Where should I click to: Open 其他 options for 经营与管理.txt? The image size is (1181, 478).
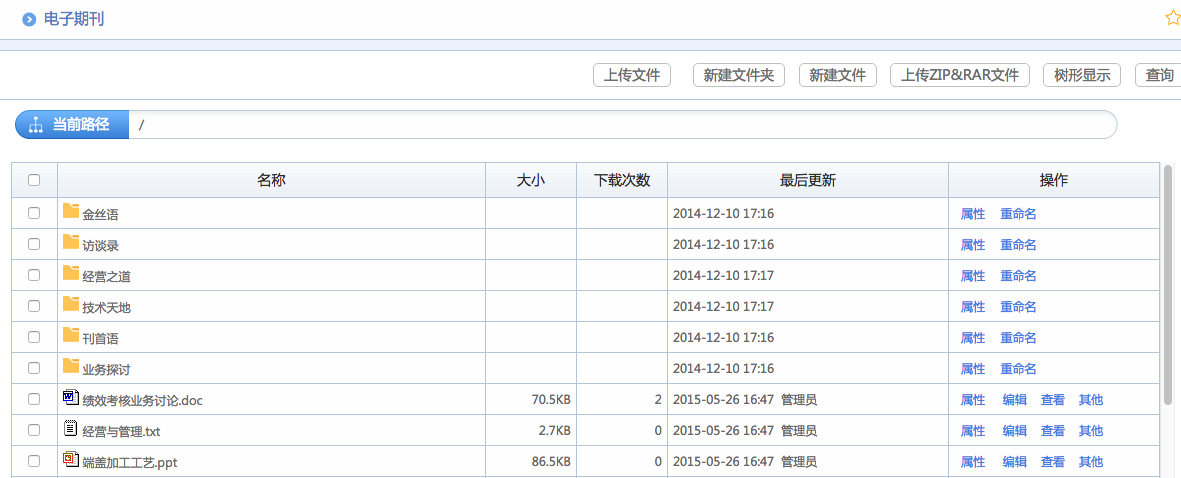pyautogui.click(x=1090, y=430)
